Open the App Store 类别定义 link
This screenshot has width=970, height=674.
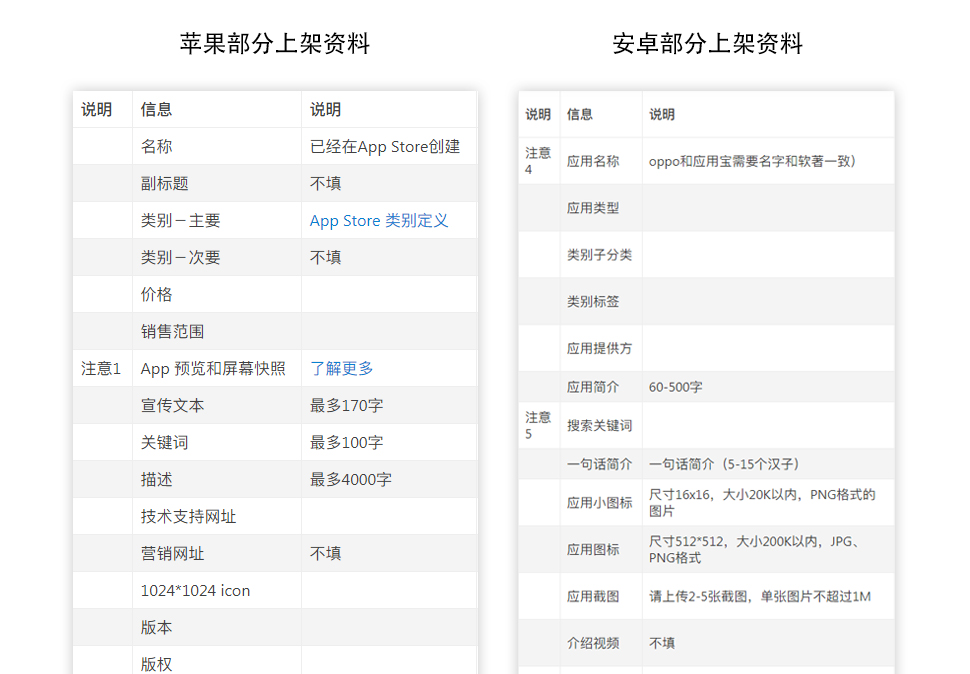point(379,221)
